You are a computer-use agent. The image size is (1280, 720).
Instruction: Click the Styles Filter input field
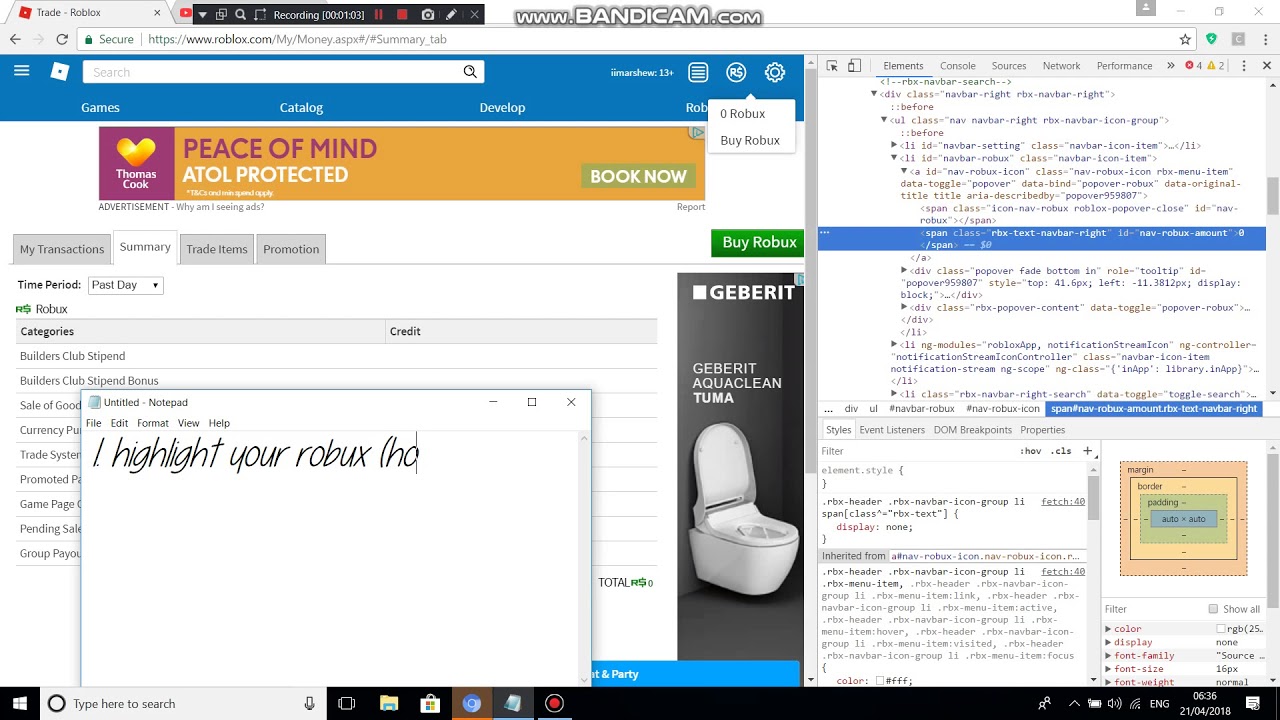pyautogui.click(x=915, y=451)
